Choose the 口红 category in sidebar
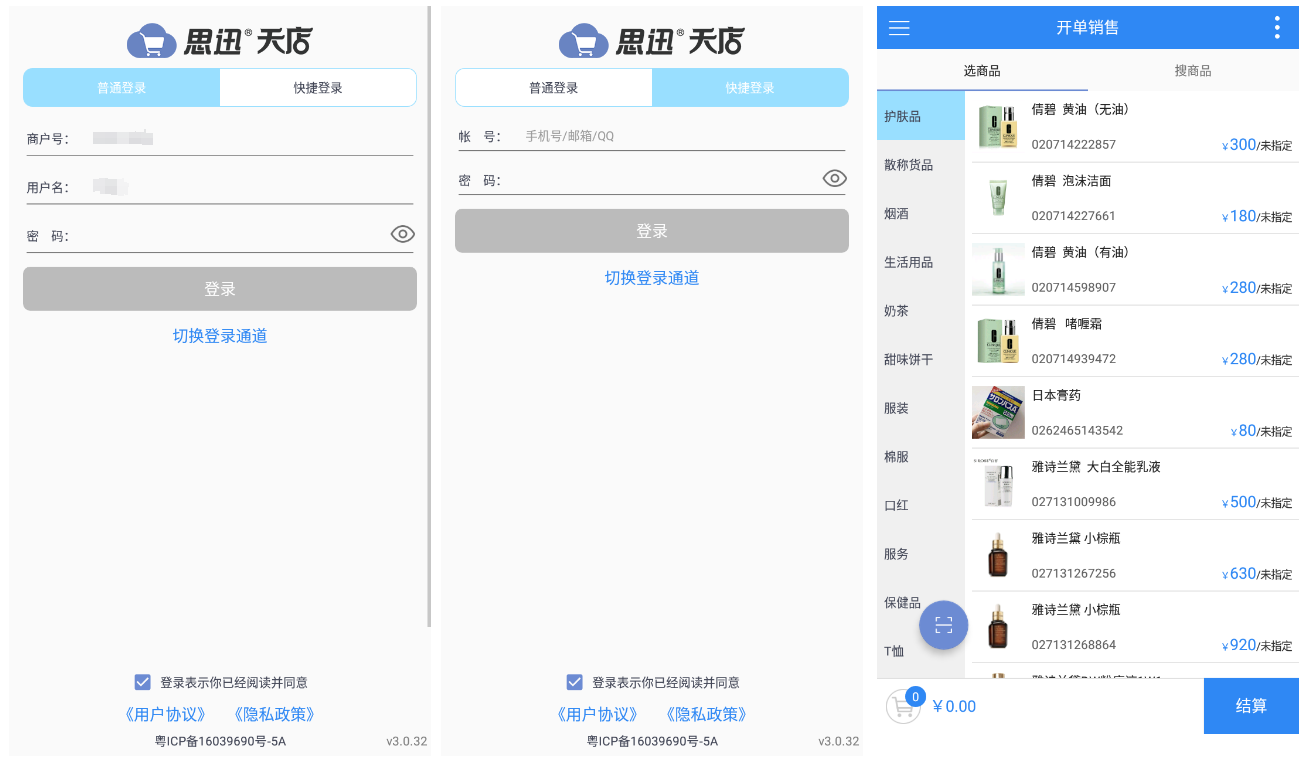The width and height of the screenshot is (1314, 758). 897,505
